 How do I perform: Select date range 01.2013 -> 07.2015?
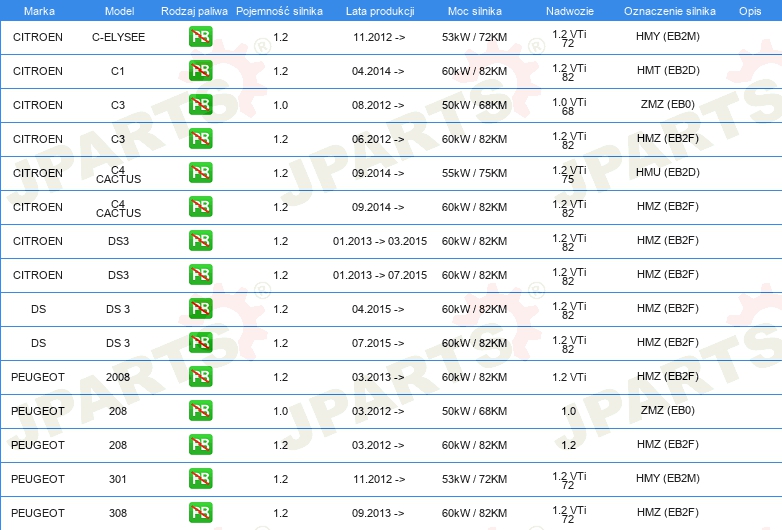380,275
